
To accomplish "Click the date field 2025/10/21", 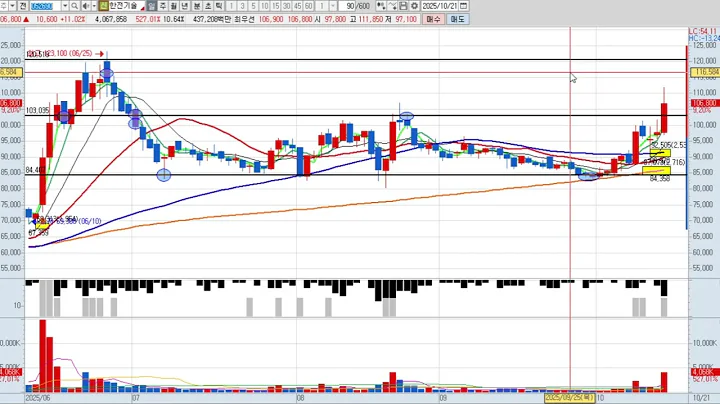I will click(x=440, y=6).
